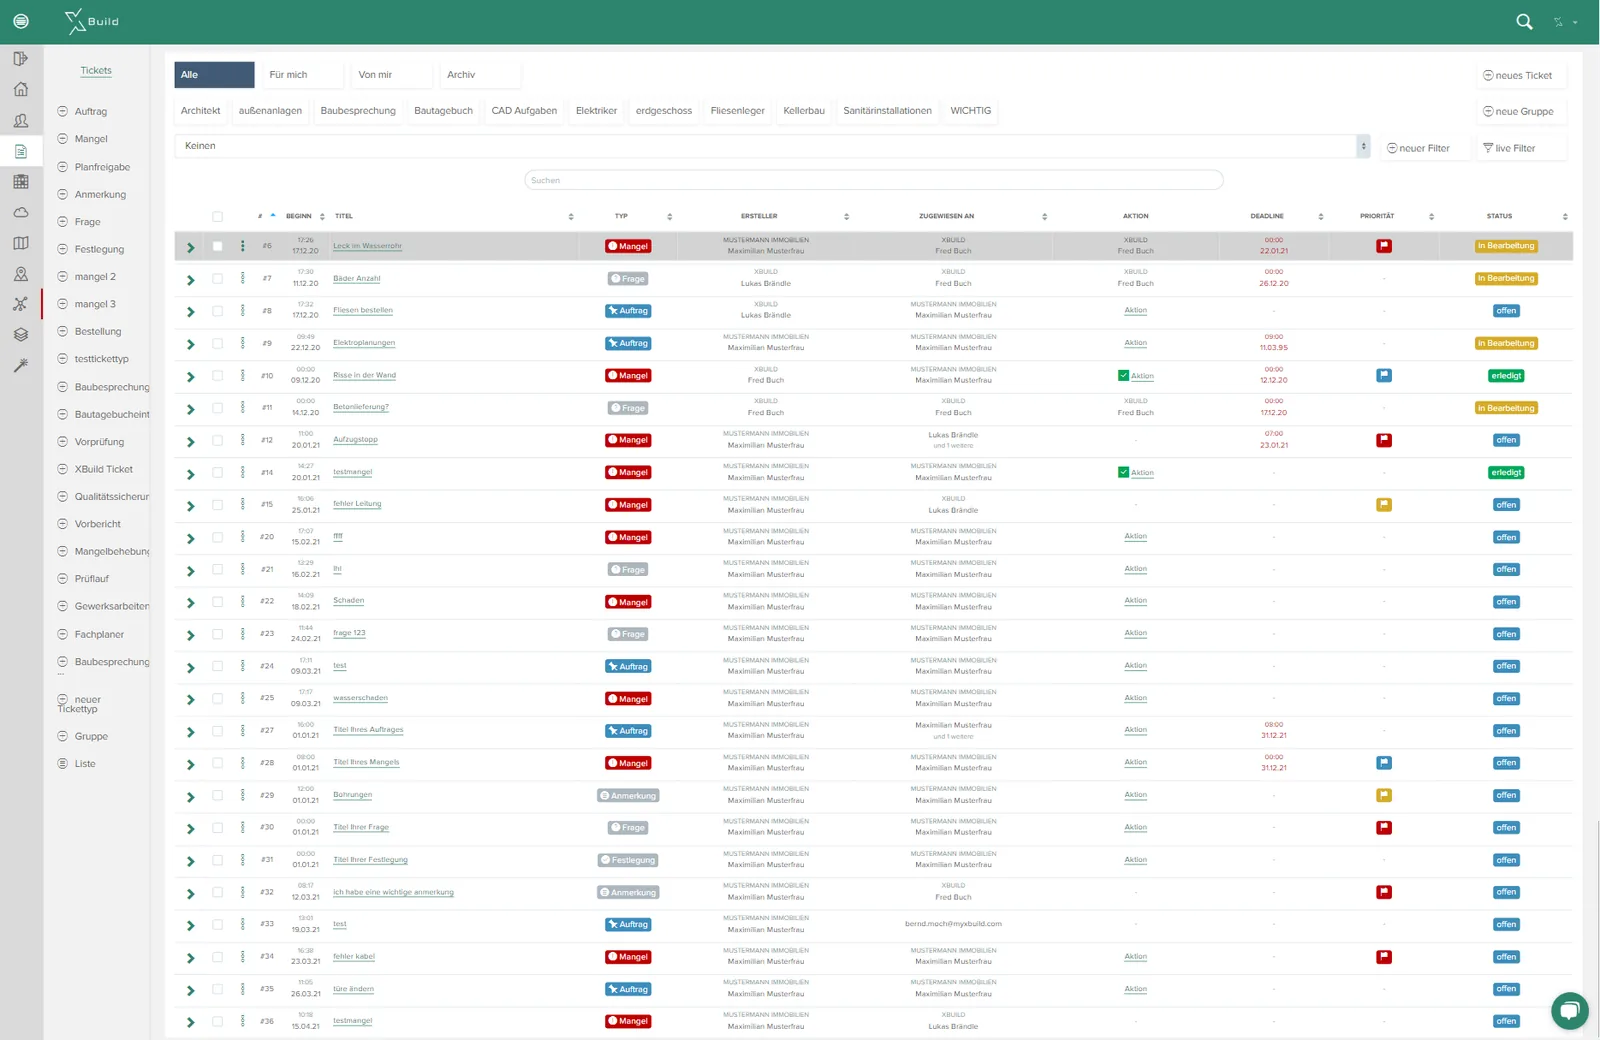
Task: Tick the checkbox for ticket #8
Action: (217, 311)
